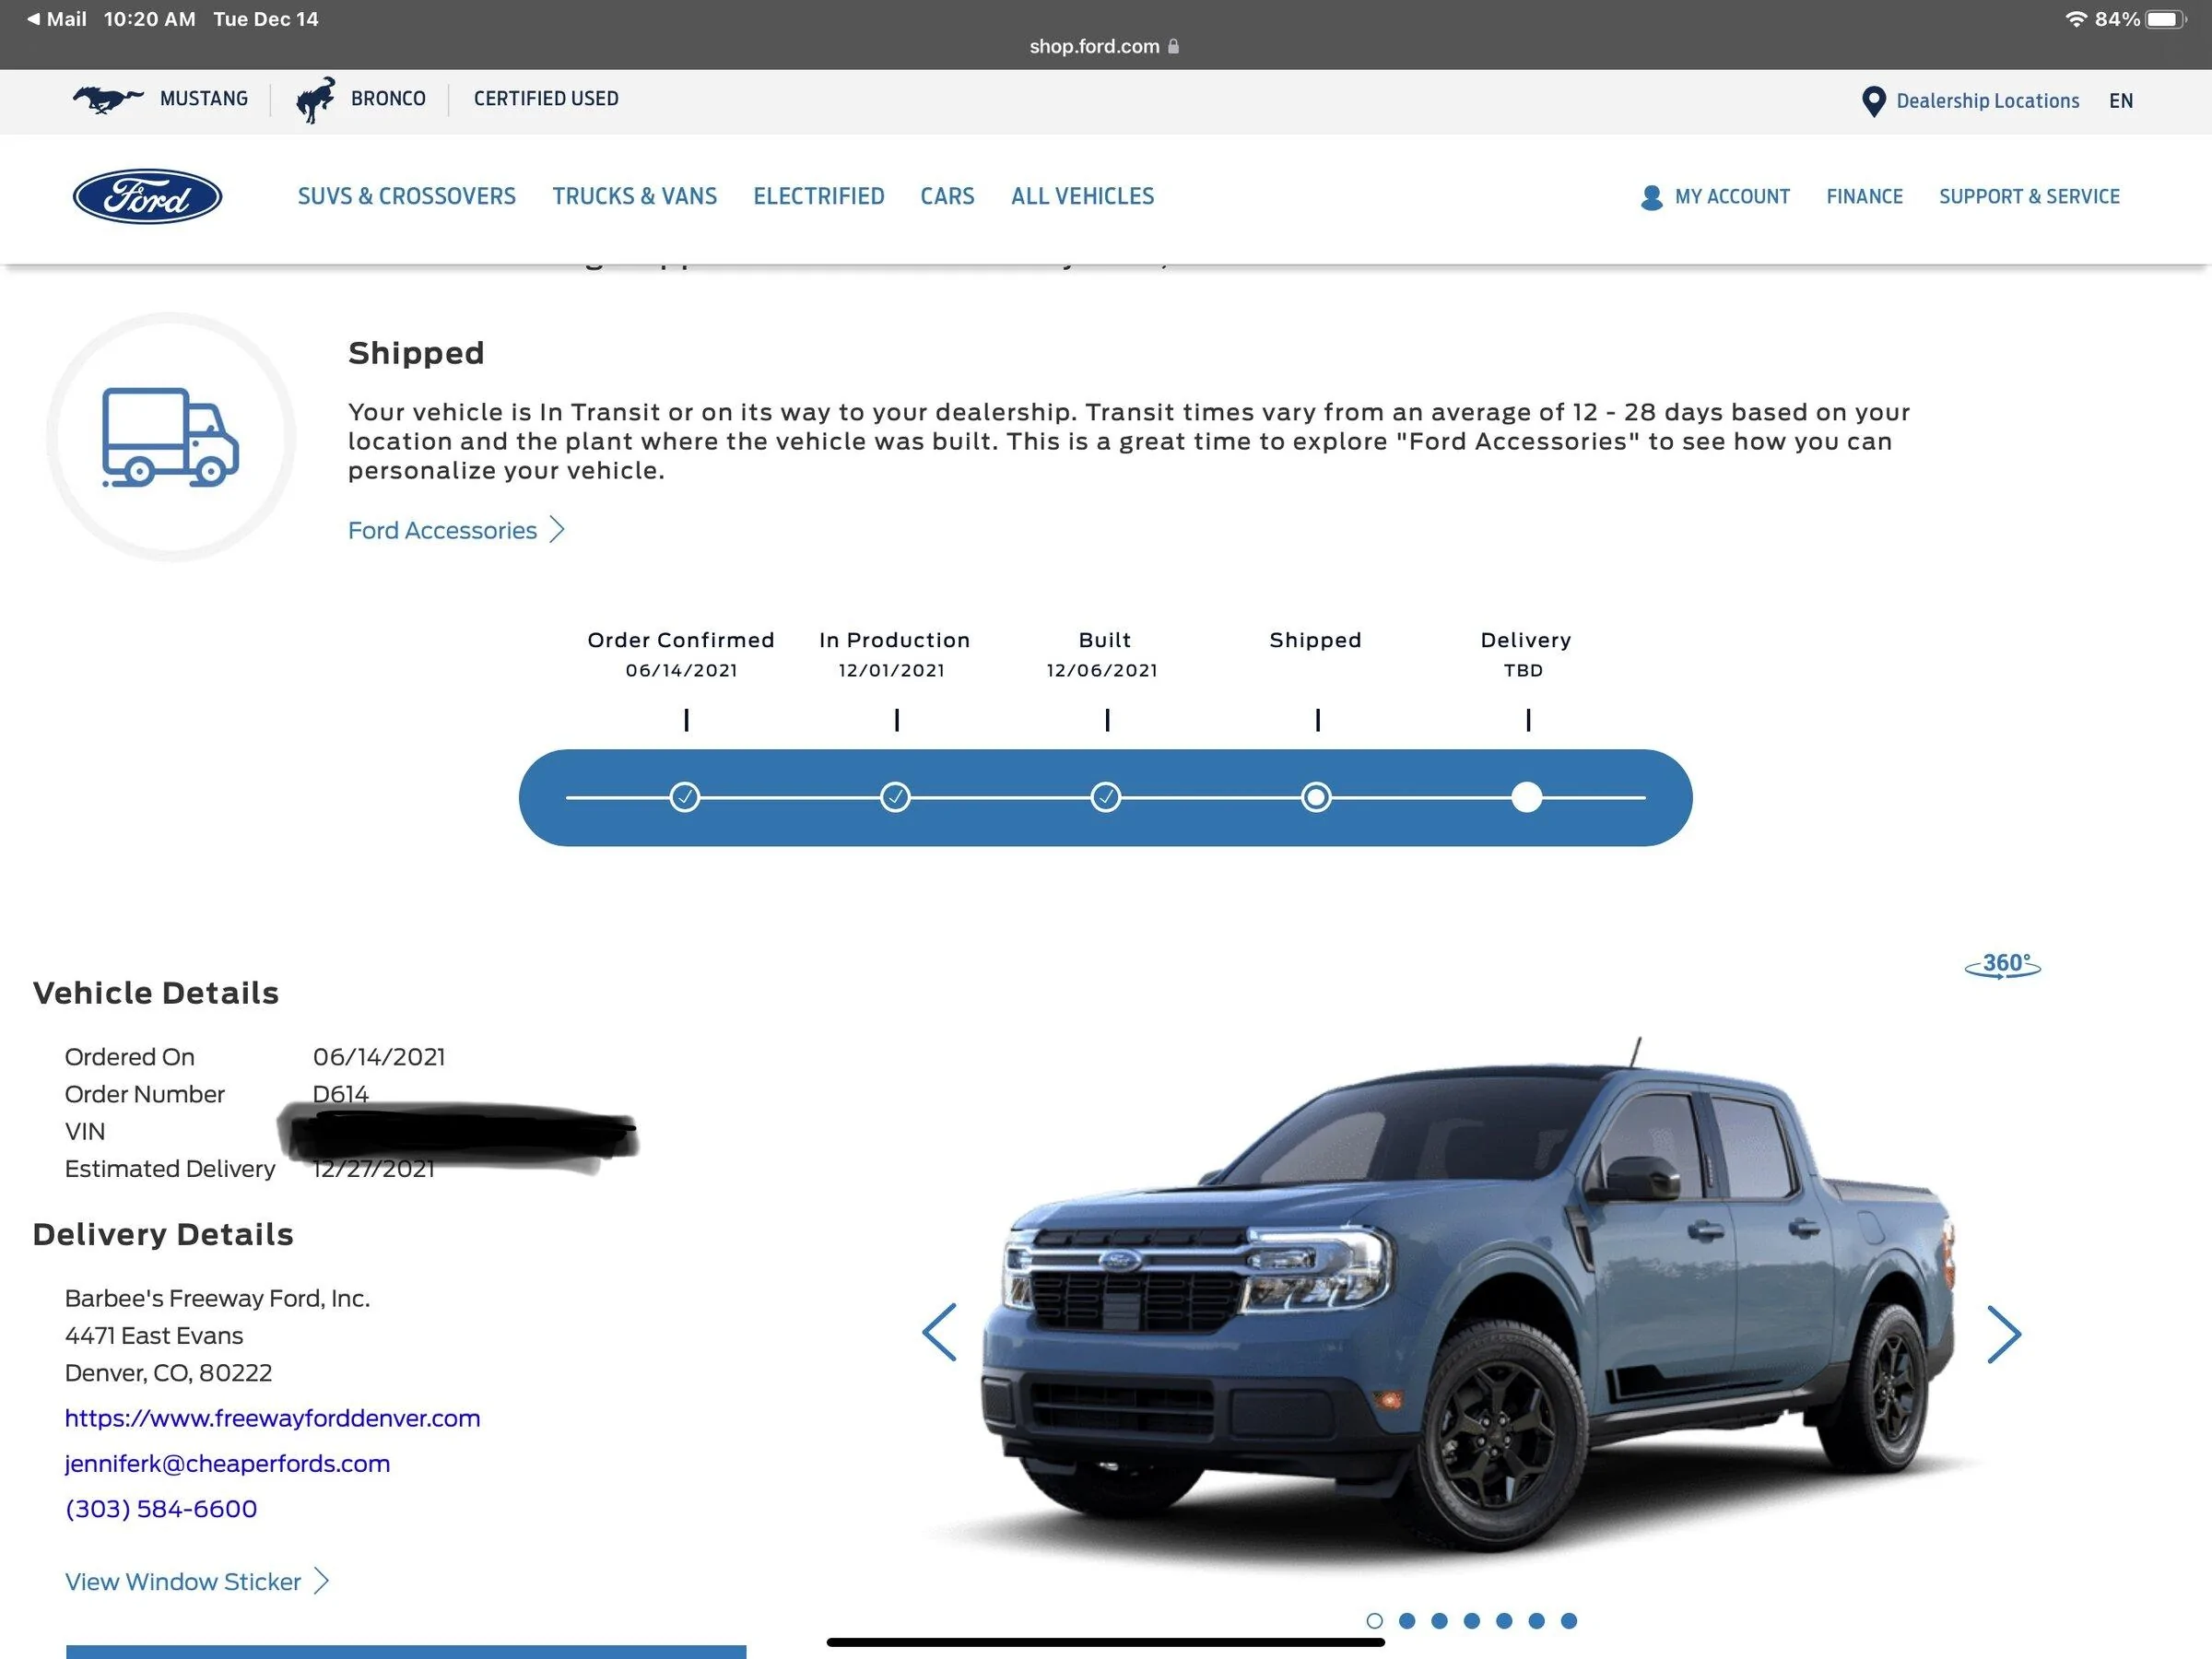This screenshot has height=1659, width=2212.
Task: Click the Mustang pony logo icon
Action: 108,99
